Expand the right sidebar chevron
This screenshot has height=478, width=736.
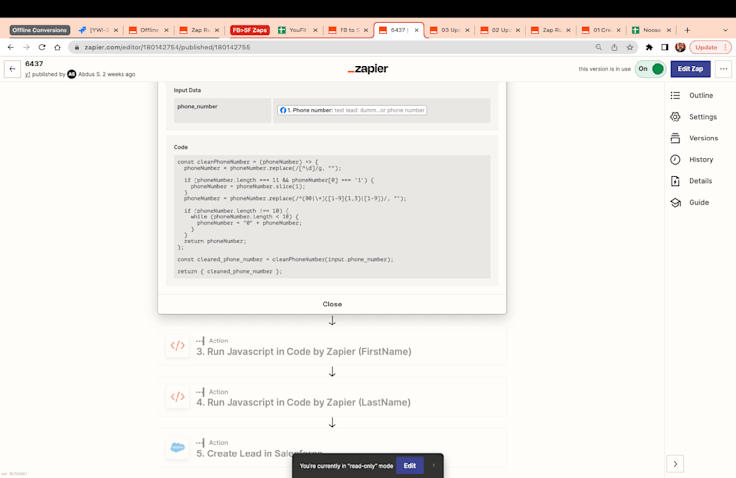(675, 464)
